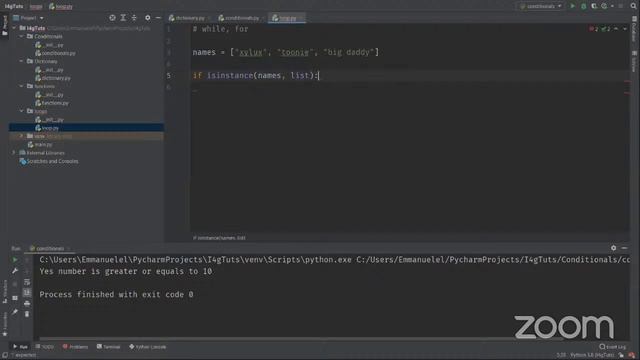Toggle the Favorites side tool window
Image resolution: width=640 pixels, height=360 pixels.
(4, 324)
